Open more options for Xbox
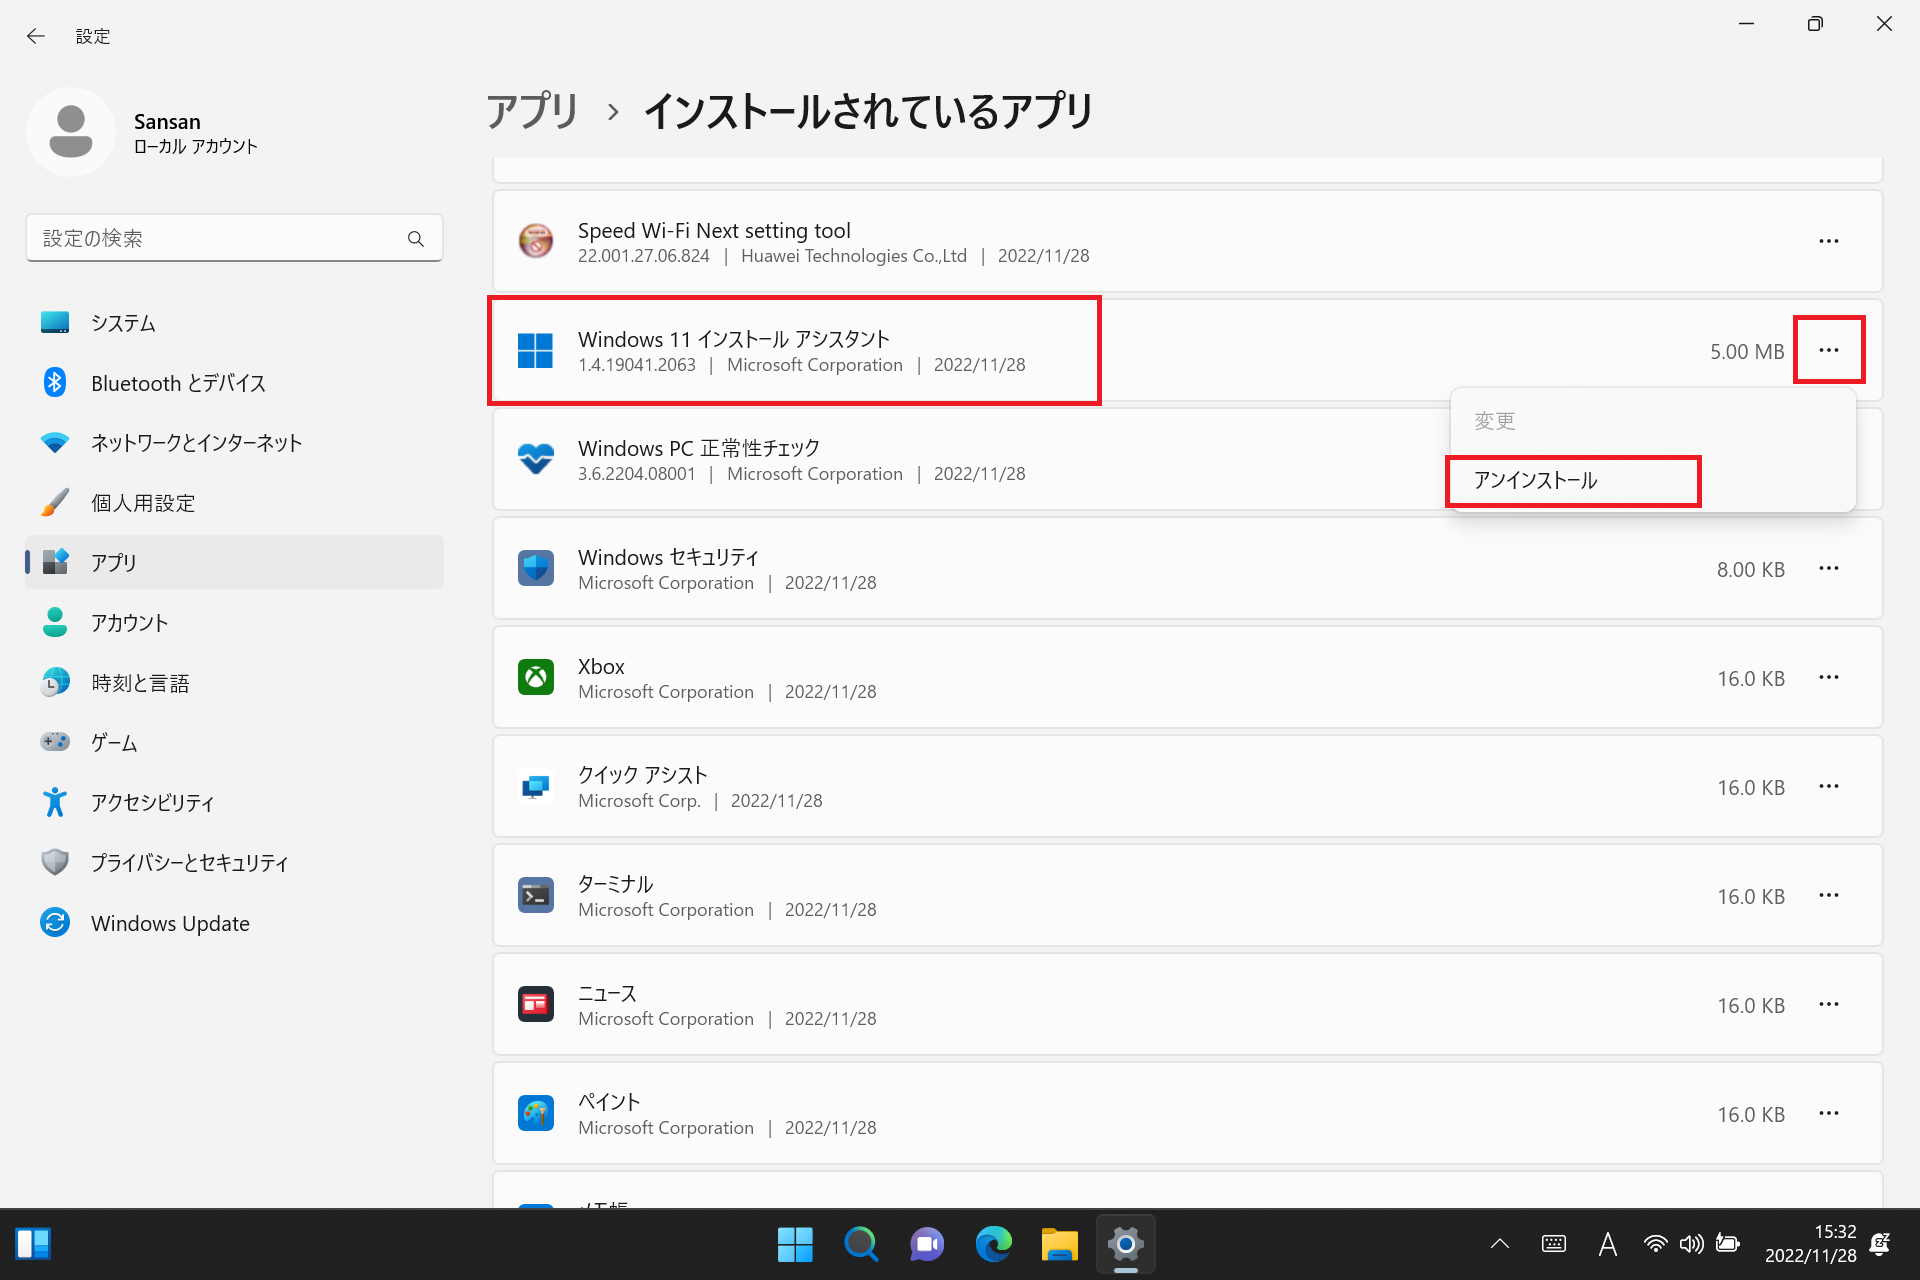1920x1280 pixels. (1829, 677)
